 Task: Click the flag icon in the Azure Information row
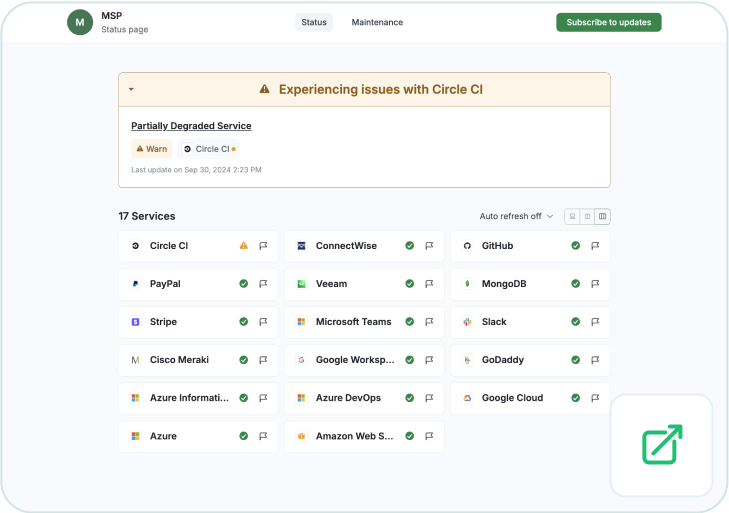(263, 398)
